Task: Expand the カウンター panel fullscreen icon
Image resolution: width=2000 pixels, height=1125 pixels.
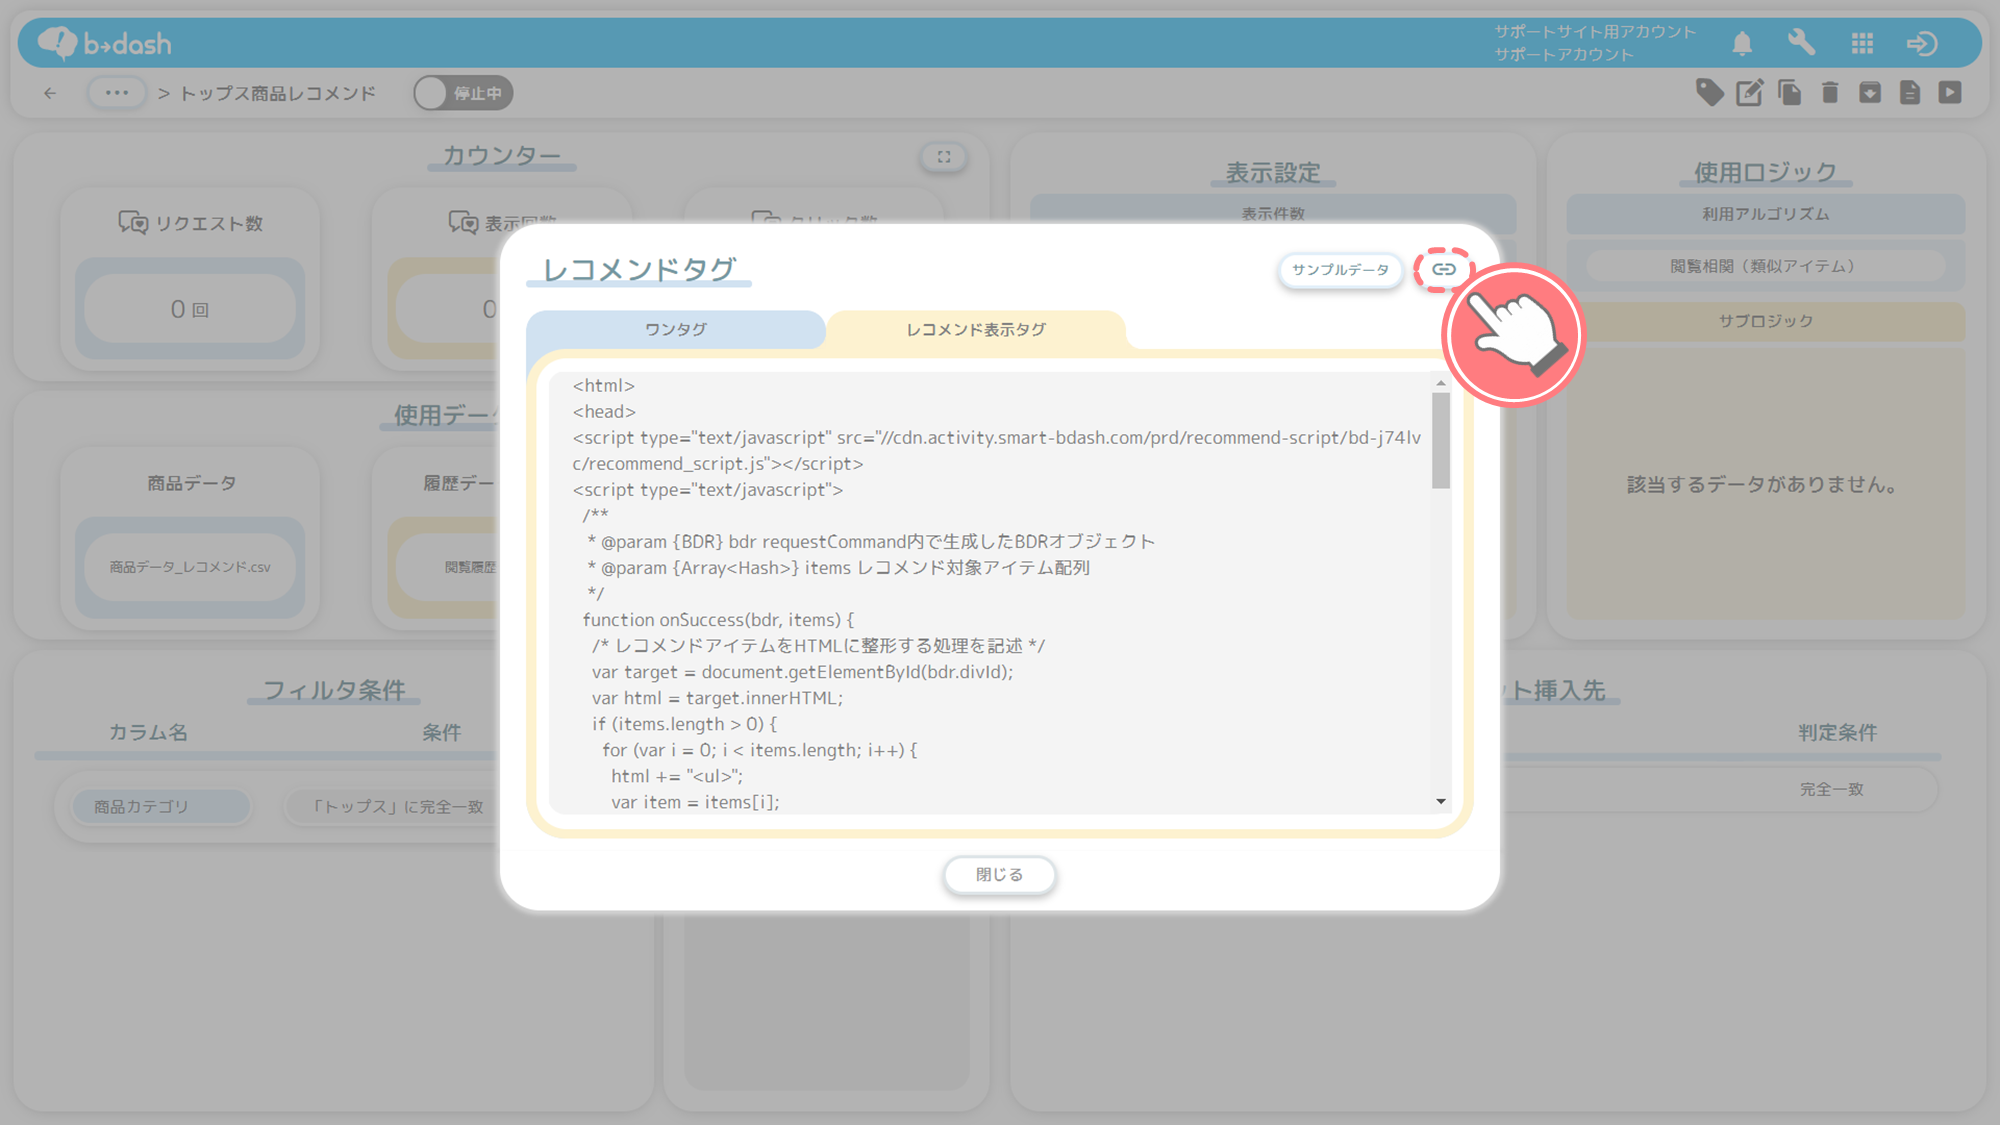Action: [x=943, y=157]
